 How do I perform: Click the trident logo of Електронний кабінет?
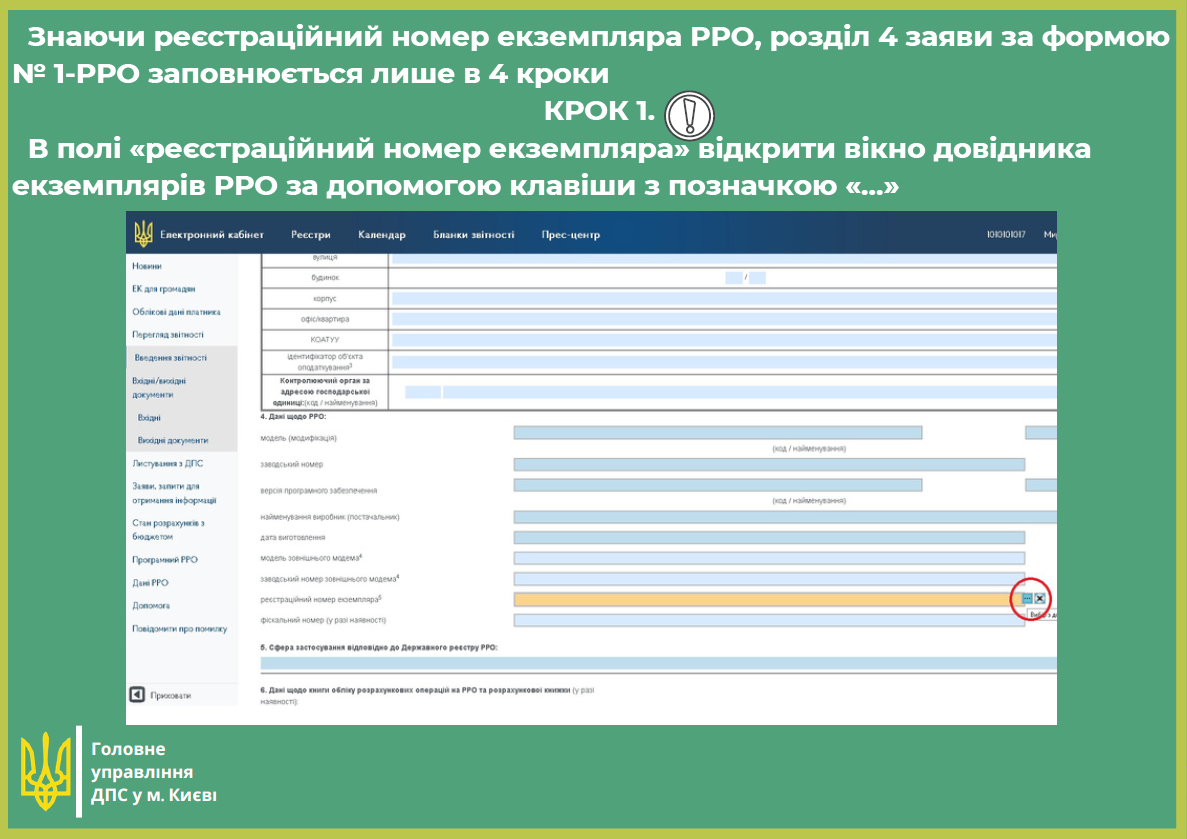[143, 234]
